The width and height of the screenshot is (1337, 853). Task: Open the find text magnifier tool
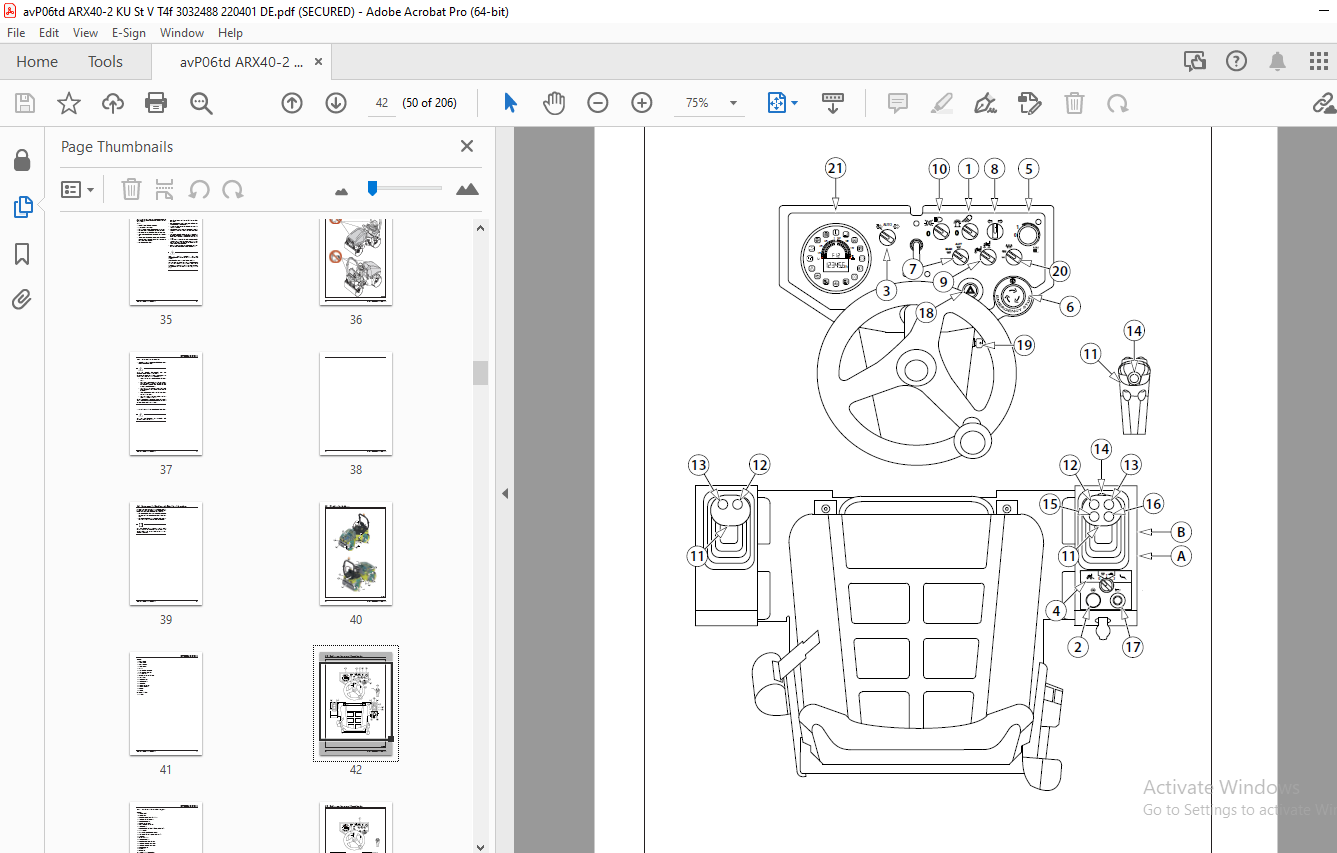(202, 103)
